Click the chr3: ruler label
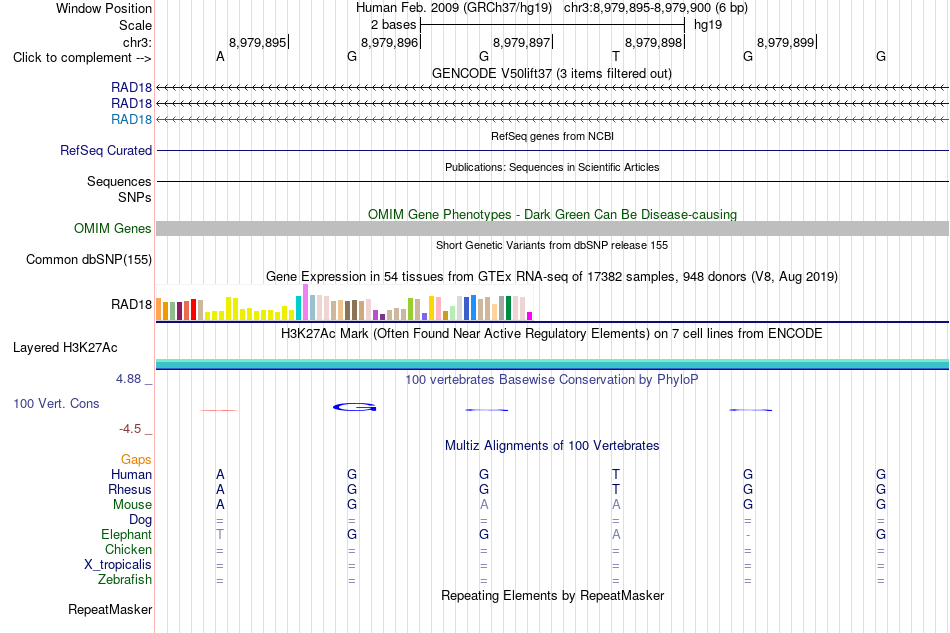The width and height of the screenshot is (950, 633). (x=137, y=42)
